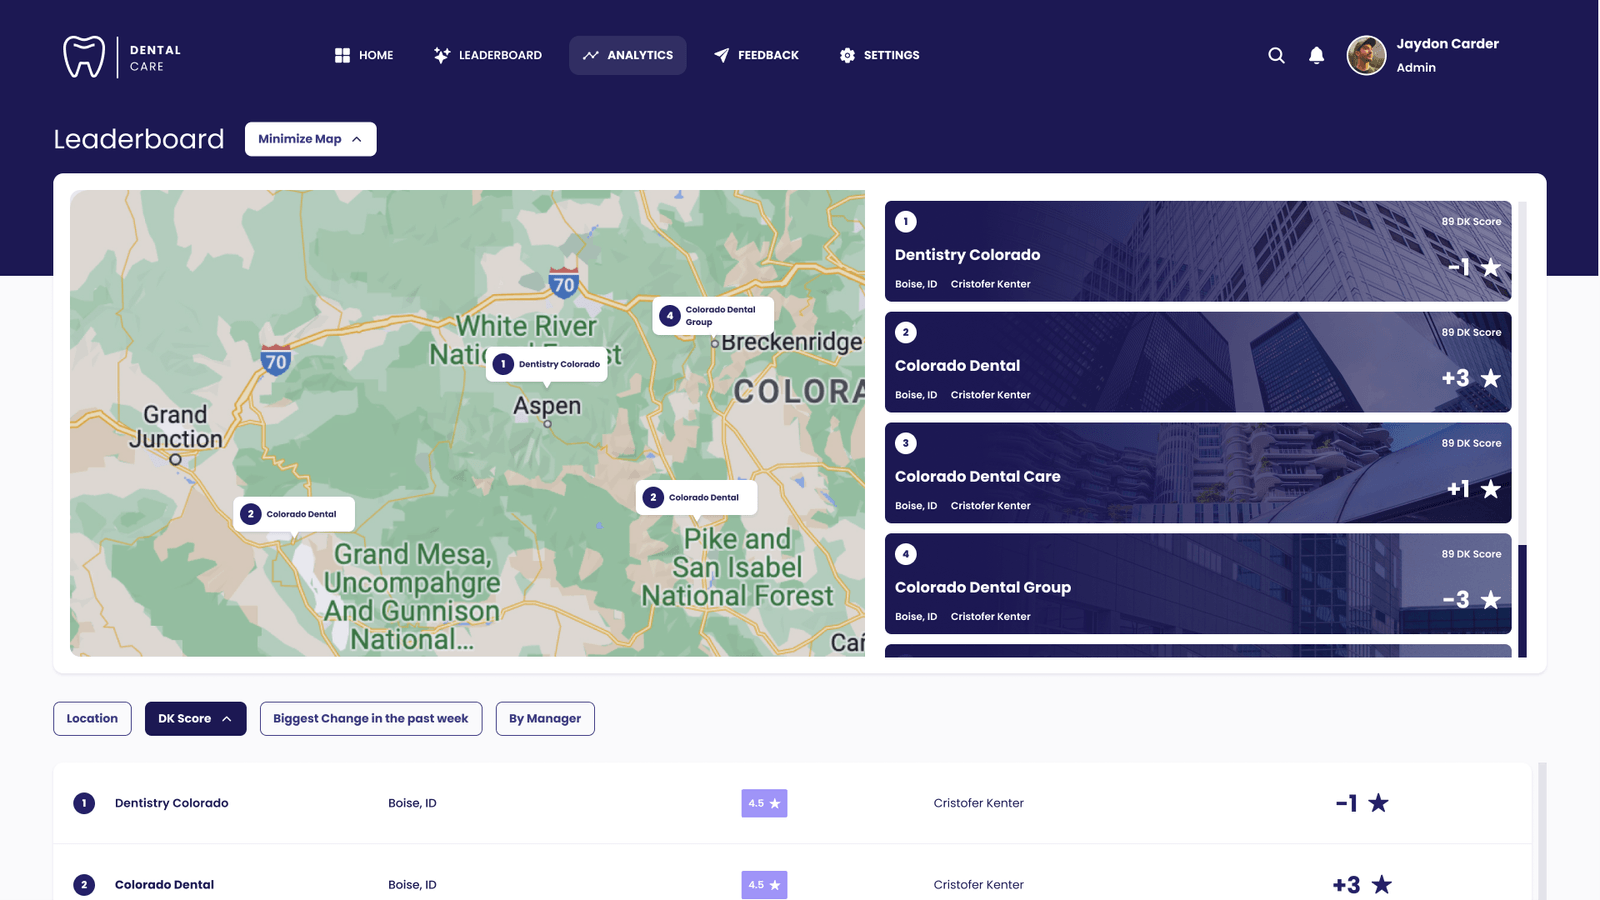Open the Colorado Dental Care leaderboard card
Screen dimensions: 1600x900
[x=1197, y=473]
